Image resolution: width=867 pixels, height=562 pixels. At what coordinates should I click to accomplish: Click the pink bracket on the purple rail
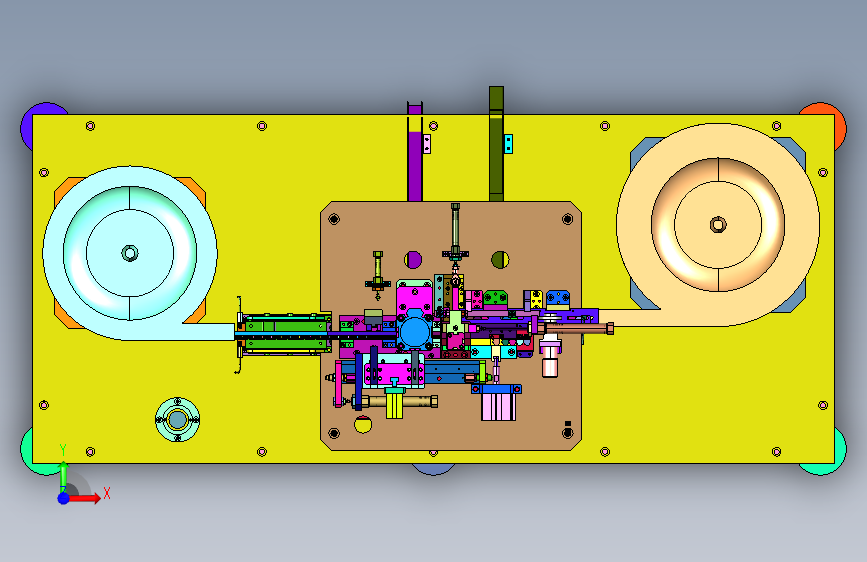point(426,144)
